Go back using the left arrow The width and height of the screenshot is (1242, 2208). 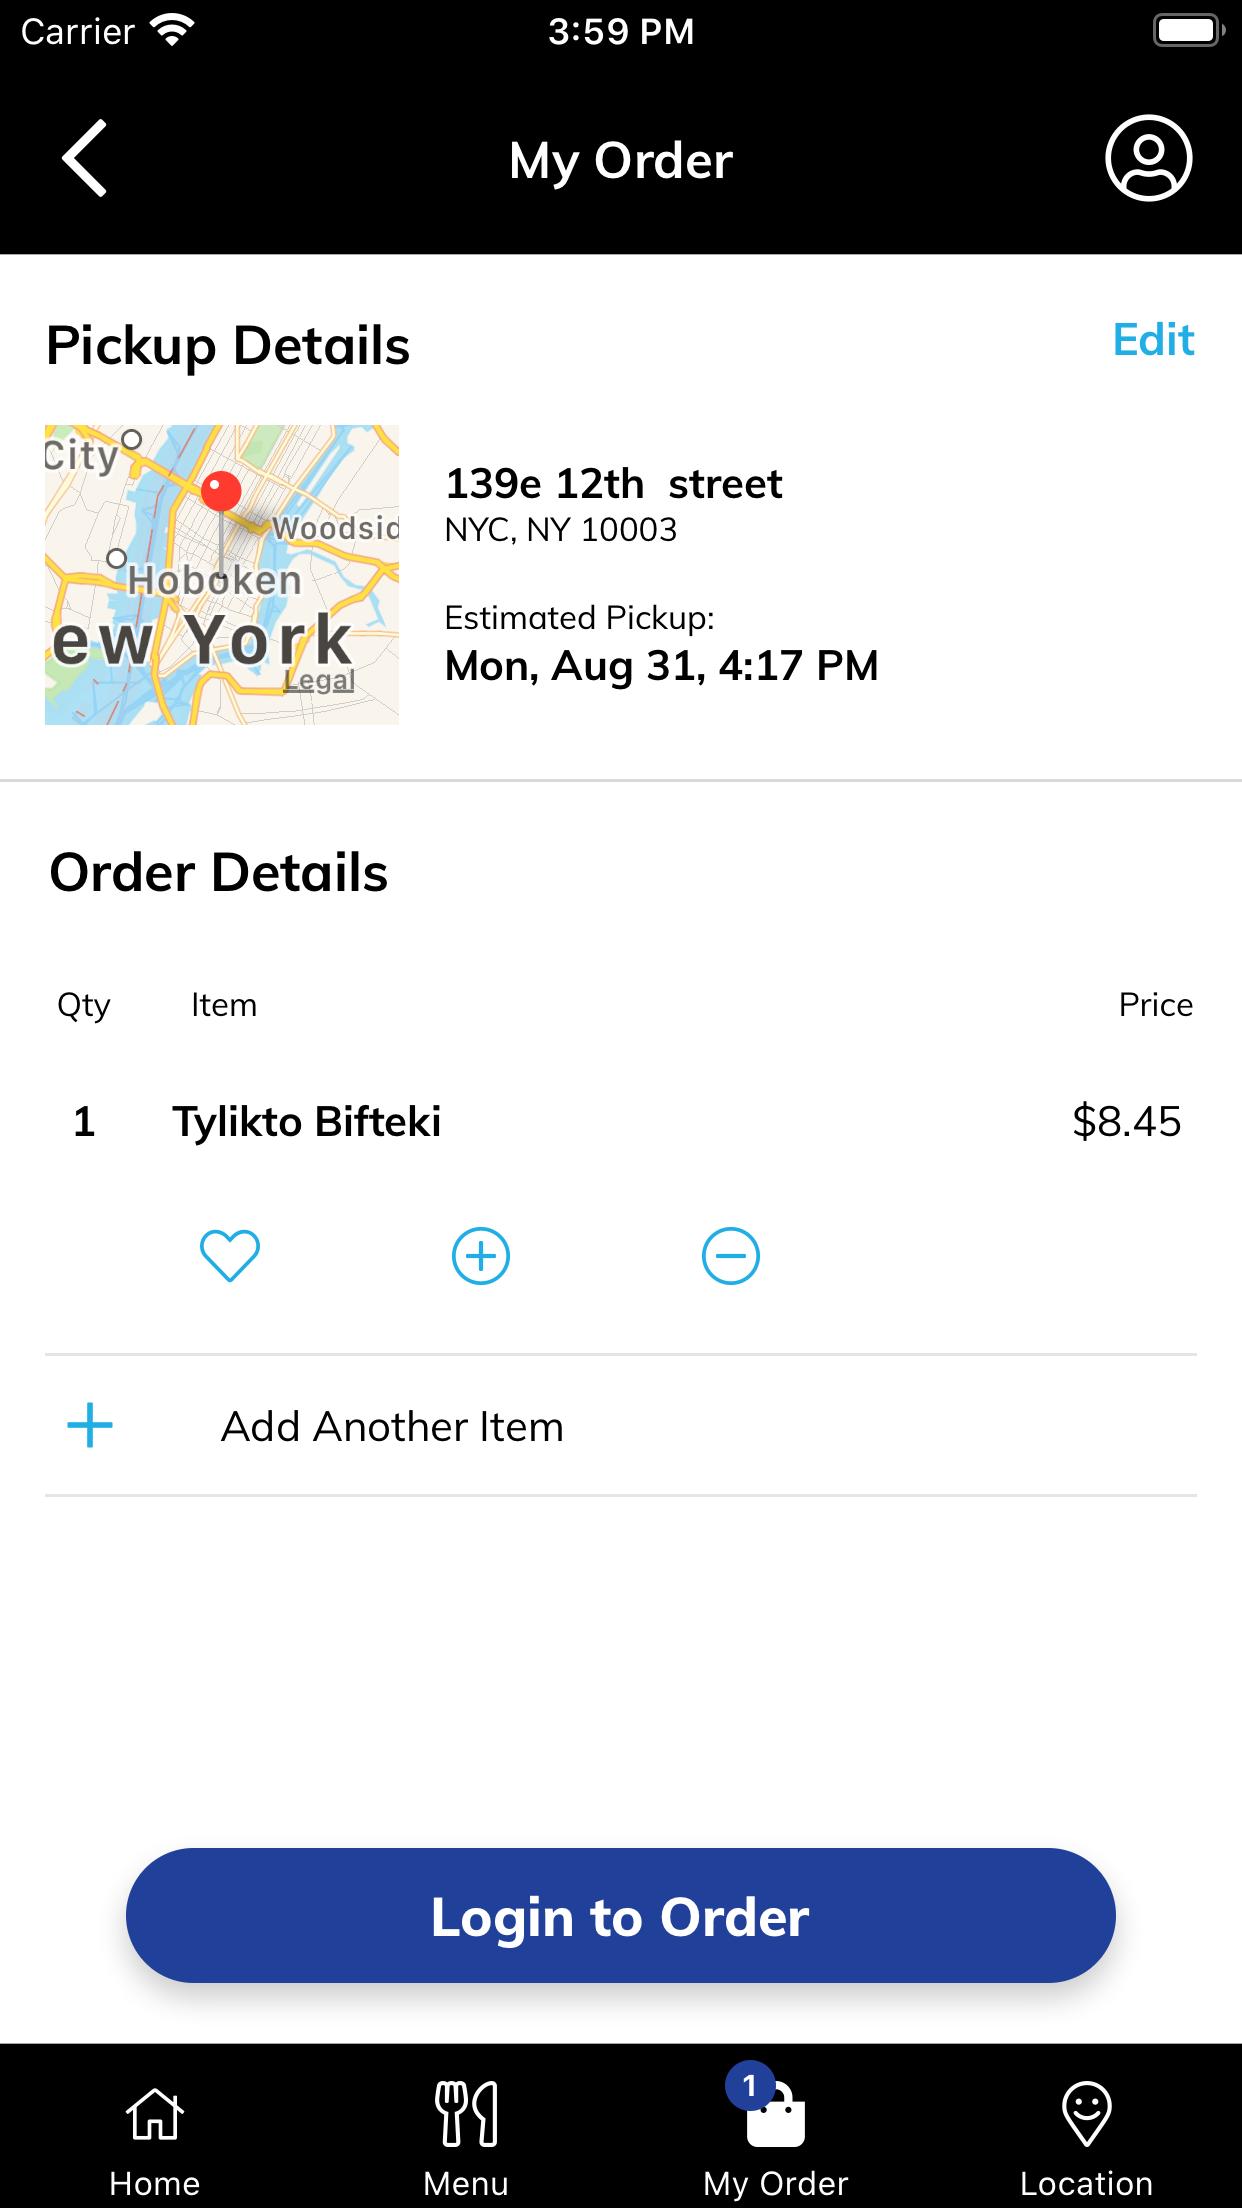click(84, 158)
